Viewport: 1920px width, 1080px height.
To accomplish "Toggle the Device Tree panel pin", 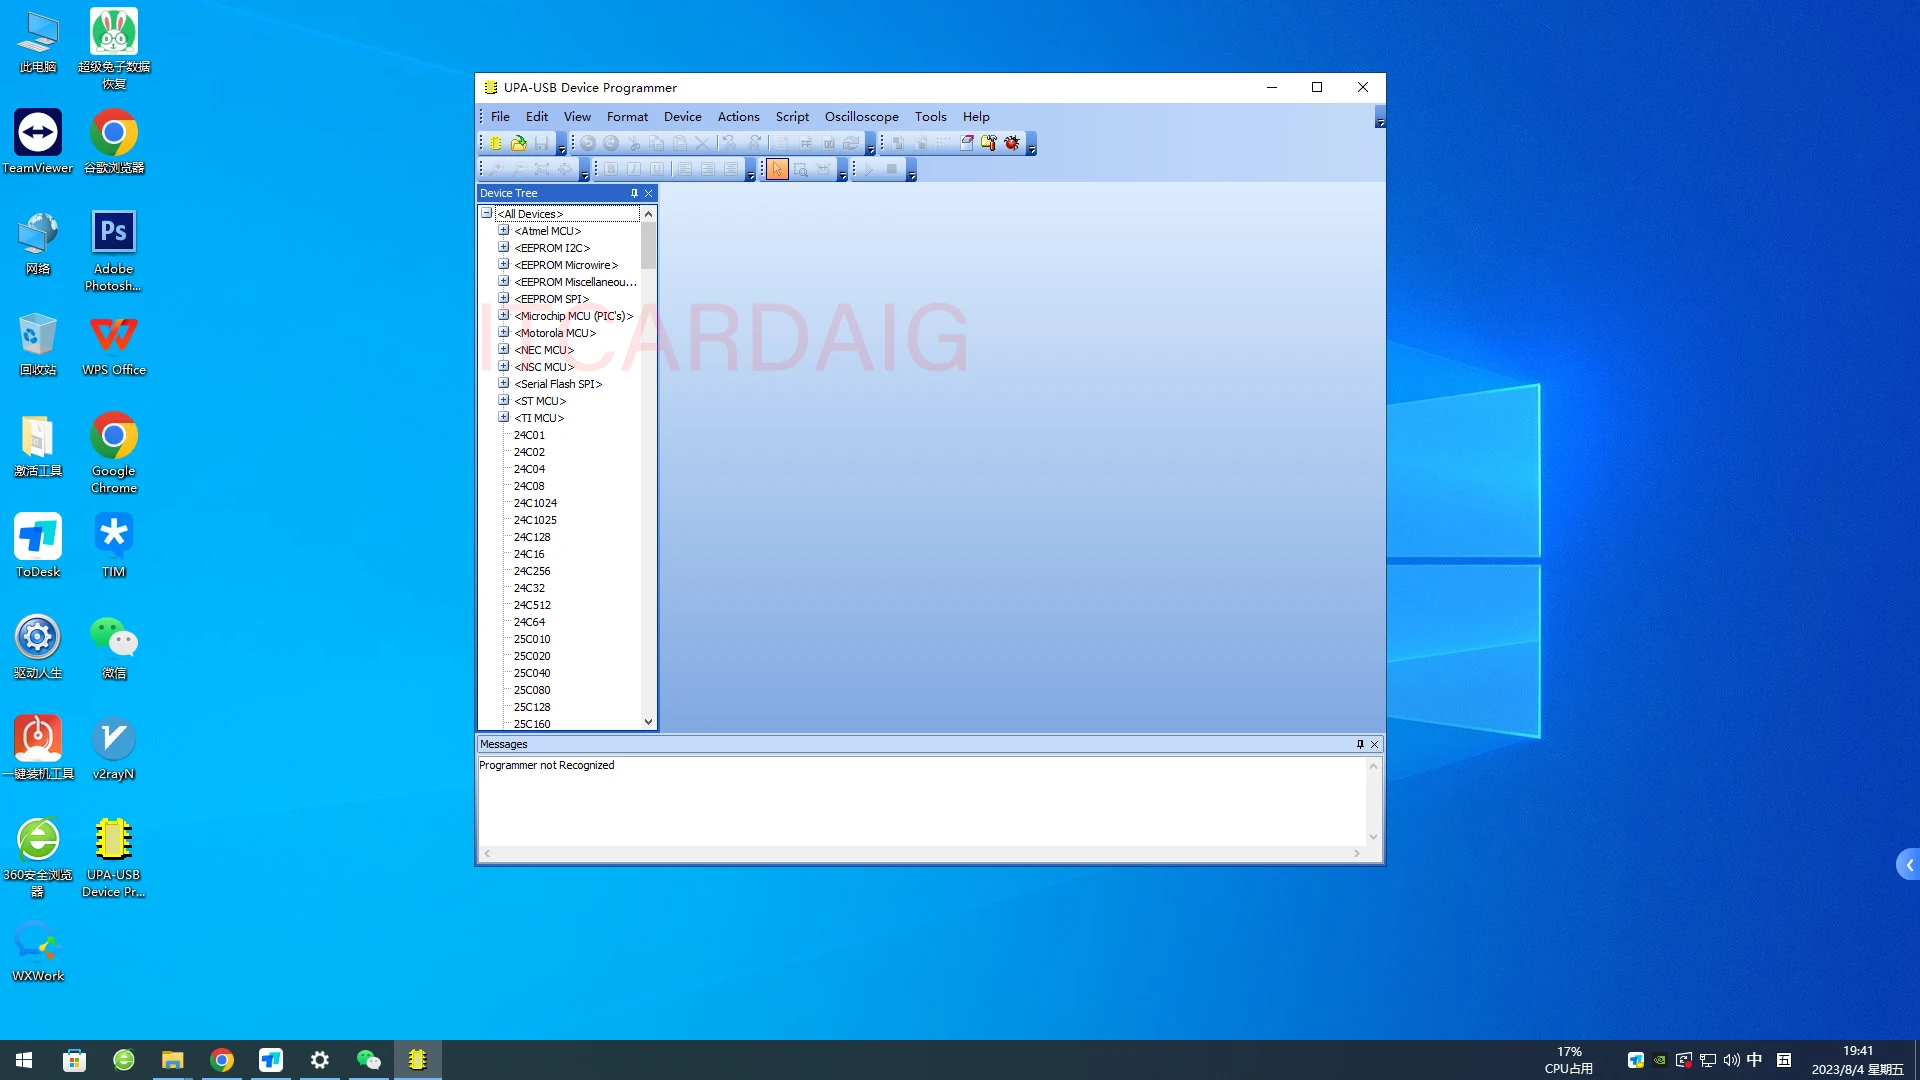I will [x=634, y=193].
